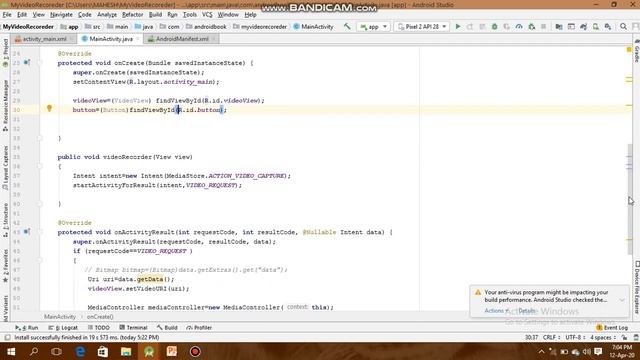Open the Refactor menu
The width and height of the screenshot is (640, 360).
tap(132, 14)
